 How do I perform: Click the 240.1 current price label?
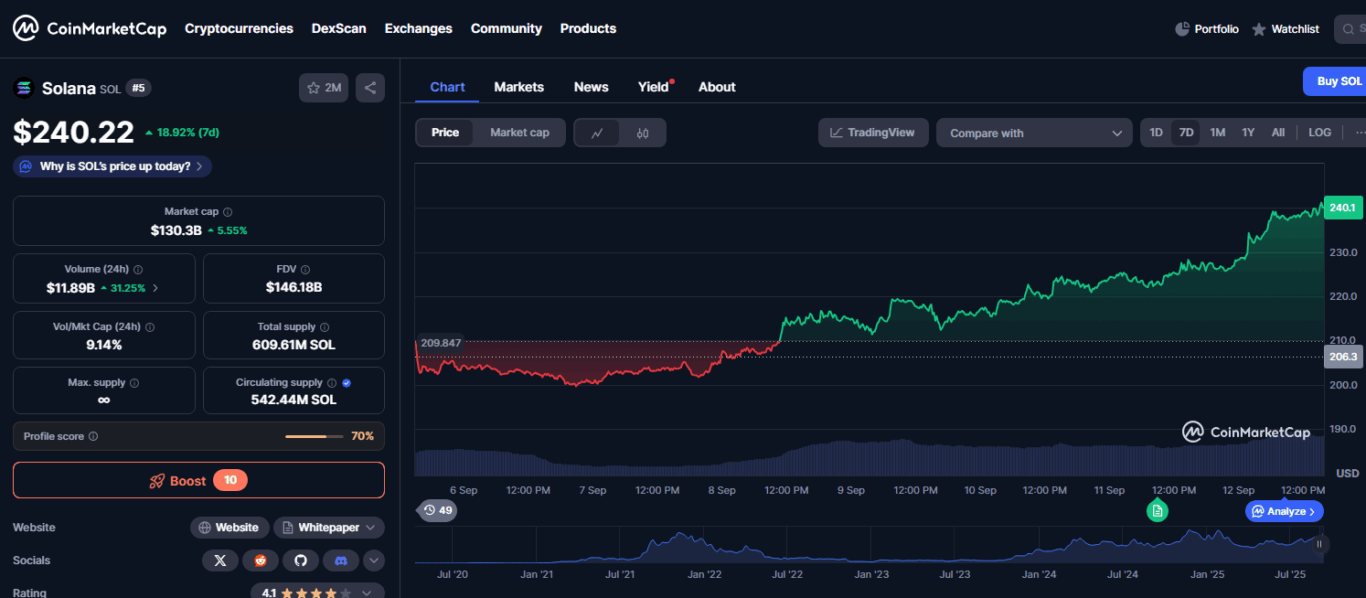pyautogui.click(x=1343, y=207)
